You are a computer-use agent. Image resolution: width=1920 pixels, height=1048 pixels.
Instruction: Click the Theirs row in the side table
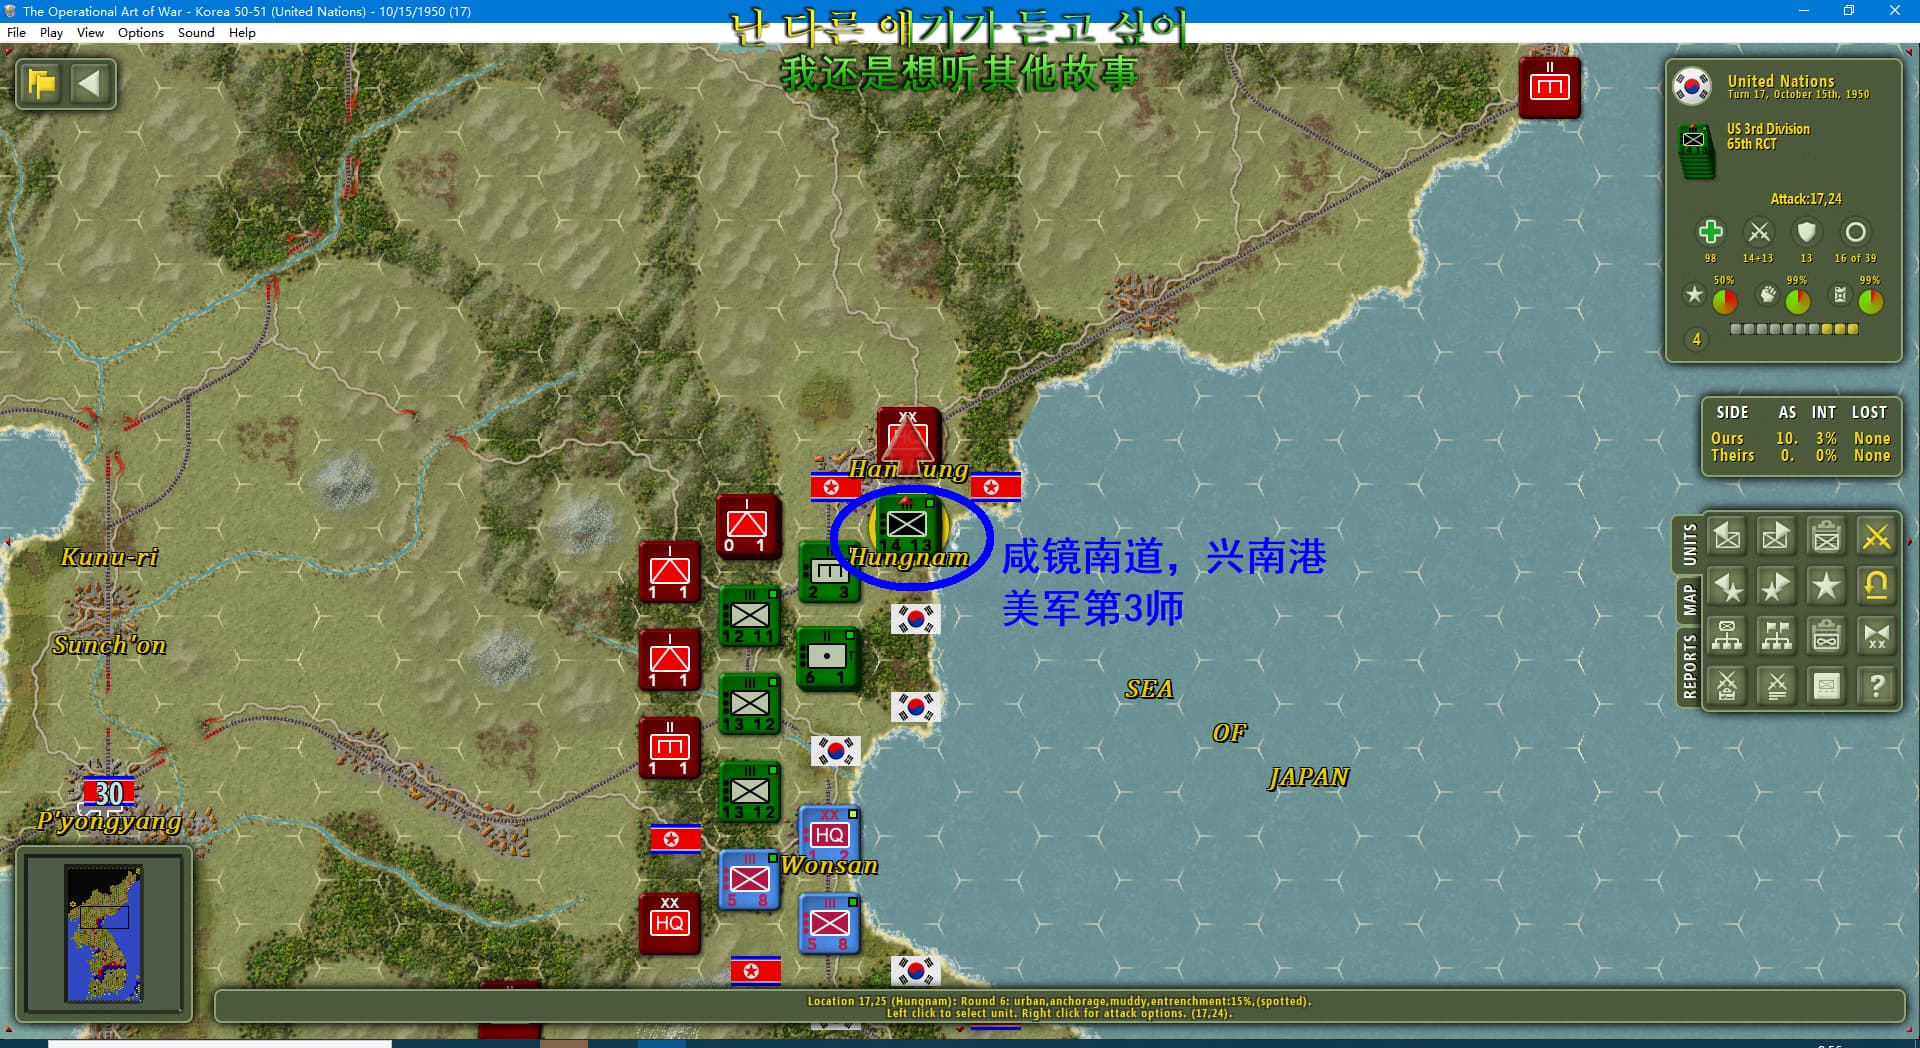click(x=1800, y=455)
